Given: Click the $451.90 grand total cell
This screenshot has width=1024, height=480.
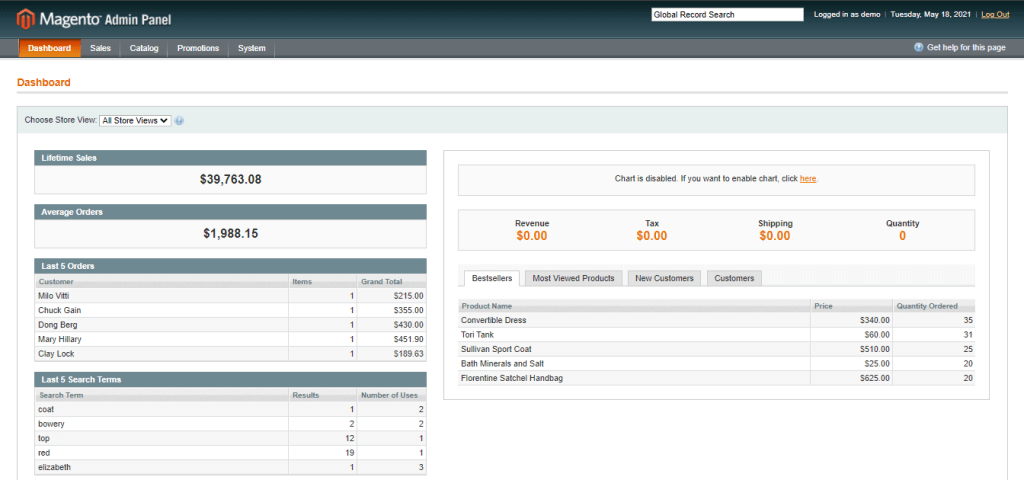Looking at the screenshot, I should click(391, 339).
